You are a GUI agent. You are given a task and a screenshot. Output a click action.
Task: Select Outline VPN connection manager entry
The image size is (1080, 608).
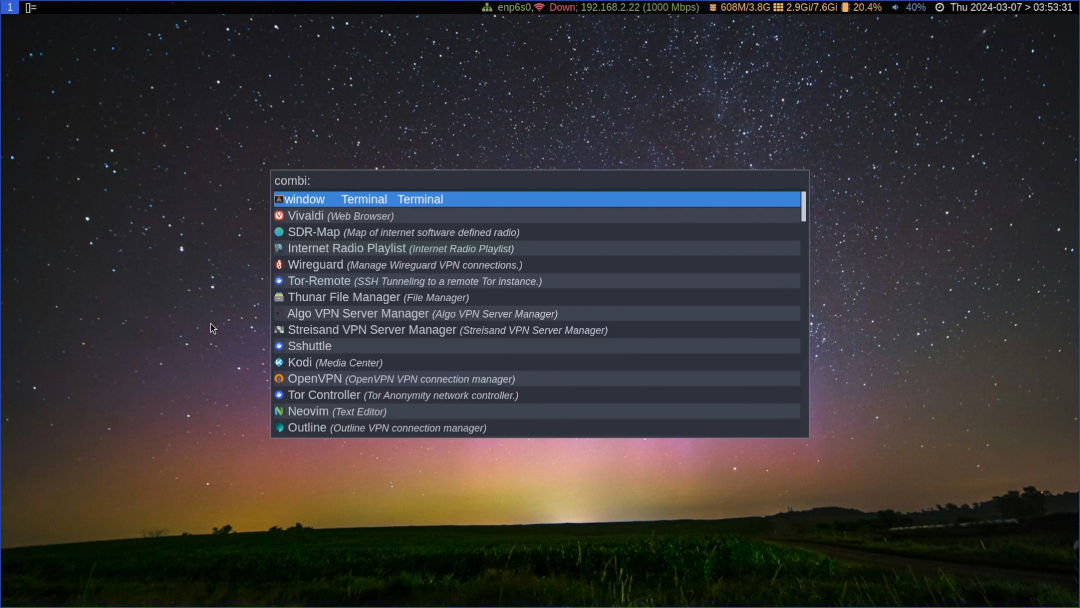point(537,428)
